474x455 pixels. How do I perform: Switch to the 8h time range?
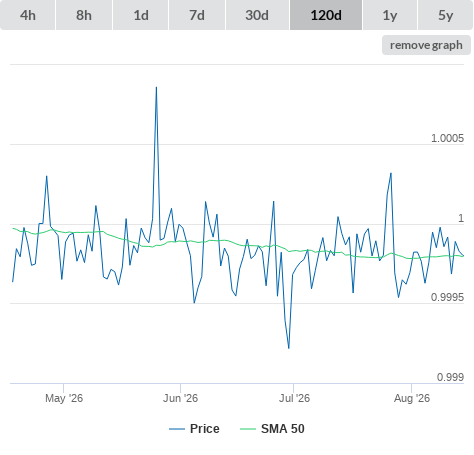click(84, 15)
